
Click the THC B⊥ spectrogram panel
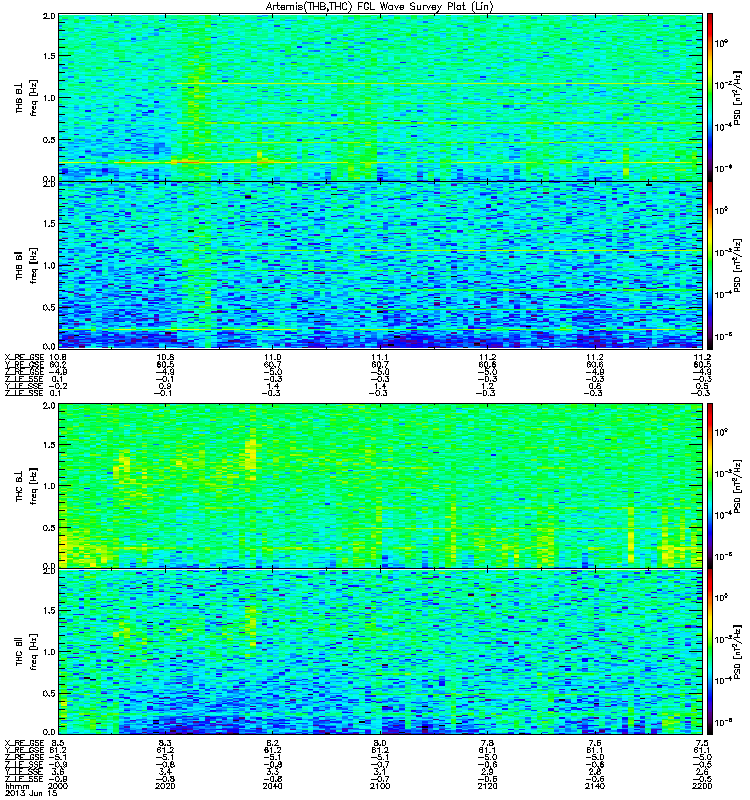coord(380,486)
